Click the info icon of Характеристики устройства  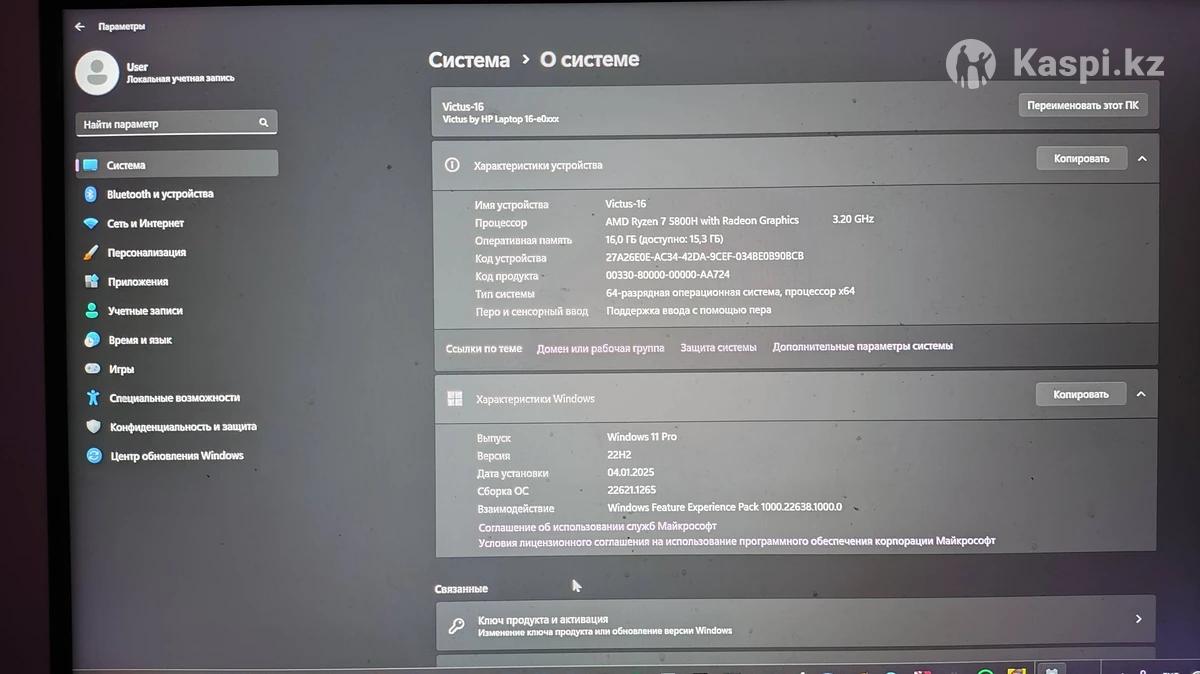(452, 165)
